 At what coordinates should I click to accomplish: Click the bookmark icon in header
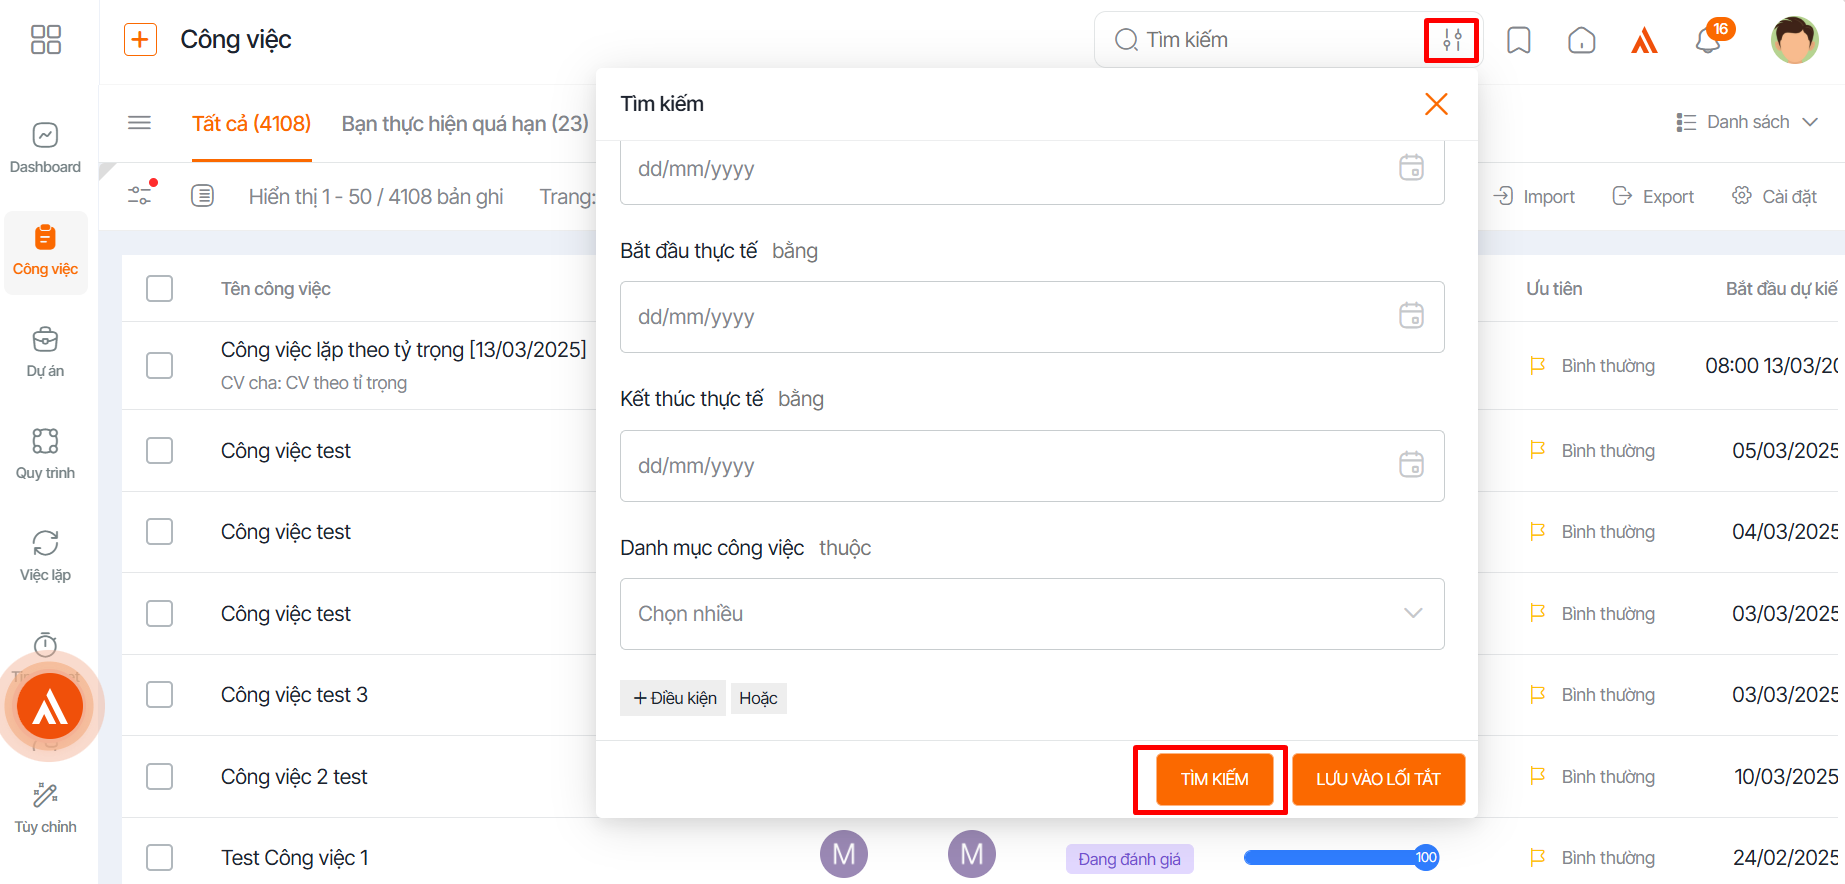(x=1518, y=40)
